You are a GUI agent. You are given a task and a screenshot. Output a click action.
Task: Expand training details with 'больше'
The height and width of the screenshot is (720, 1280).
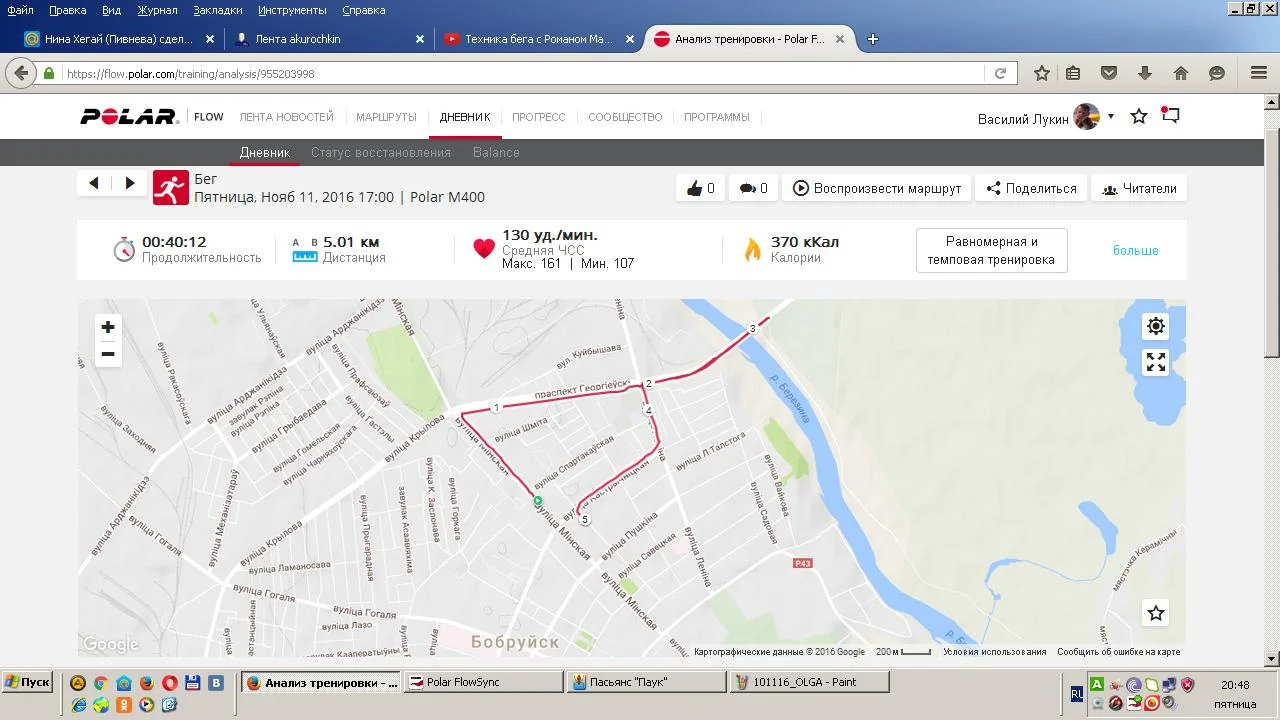[1135, 250]
